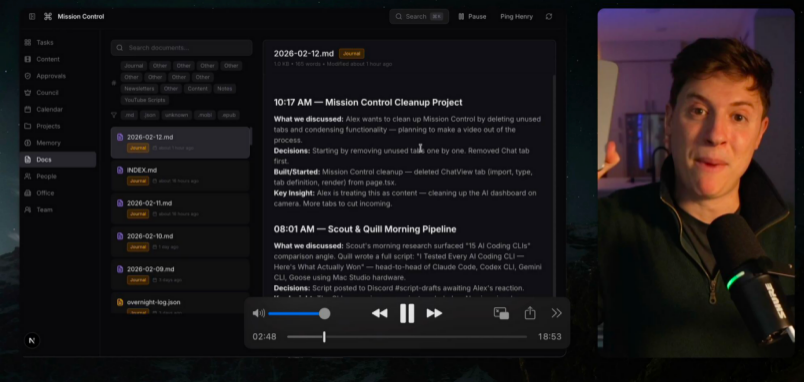Collapse the sidebar panel icon
Image resolution: width=804 pixels, height=382 pixels.
coord(32,16)
